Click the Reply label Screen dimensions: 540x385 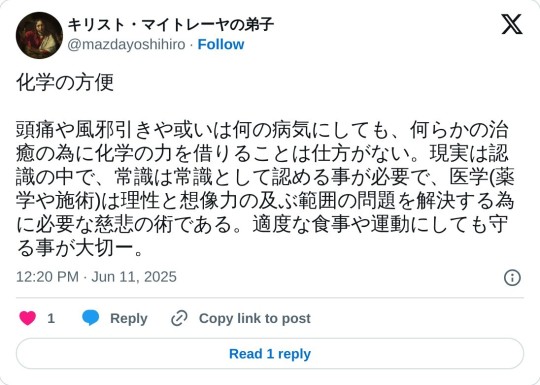[129, 318]
